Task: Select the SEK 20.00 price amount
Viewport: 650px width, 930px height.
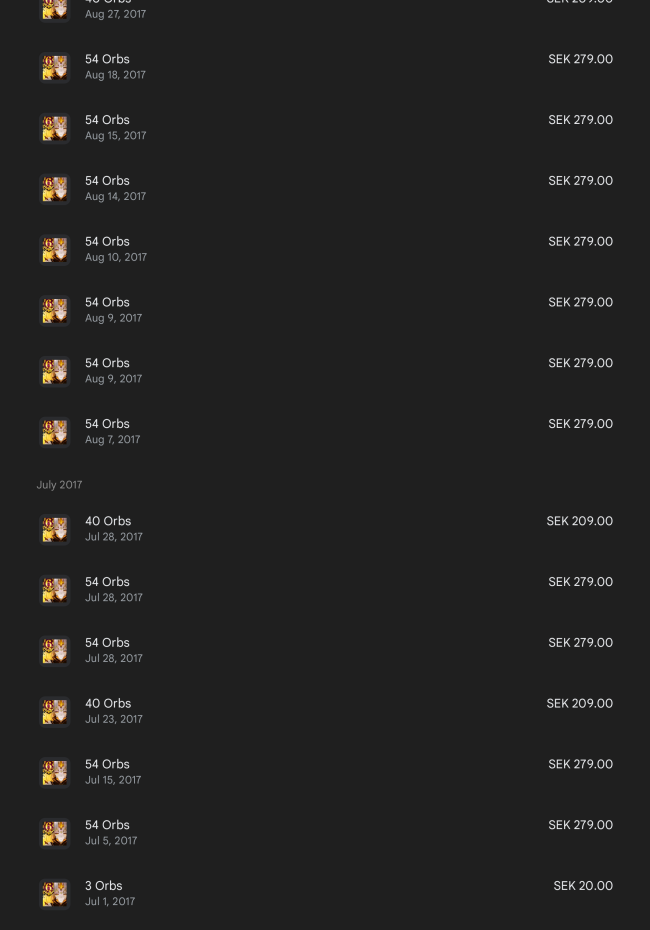Action: pyautogui.click(x=583, y=886)
